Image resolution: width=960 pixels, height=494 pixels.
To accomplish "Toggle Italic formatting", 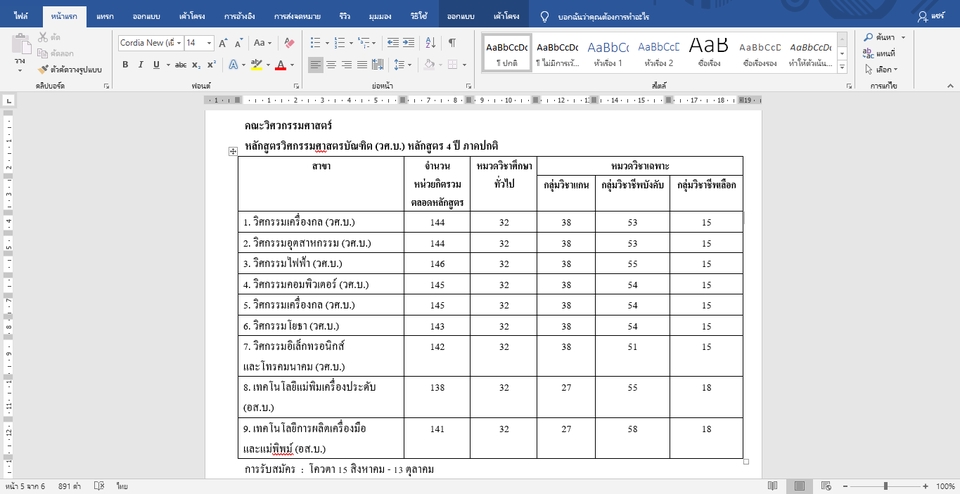I will point(140,64).
